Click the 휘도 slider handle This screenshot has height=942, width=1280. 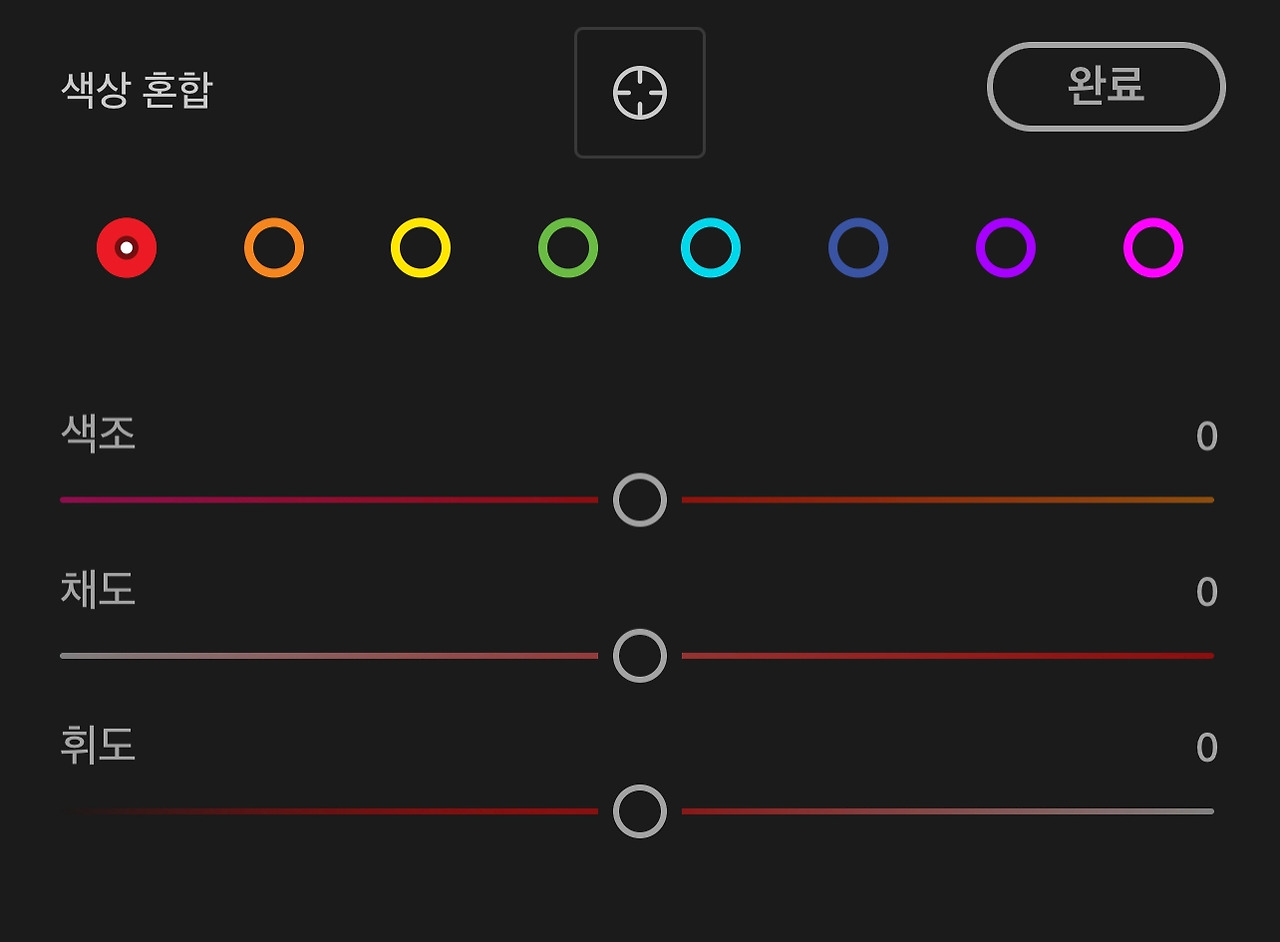tap(640, 811)
